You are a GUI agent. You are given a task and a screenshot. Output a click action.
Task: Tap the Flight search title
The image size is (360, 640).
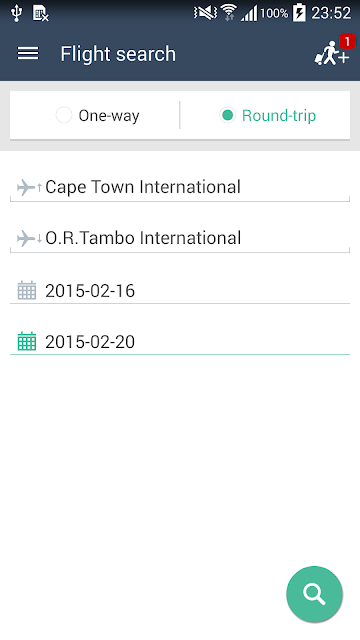coord(118,54)
